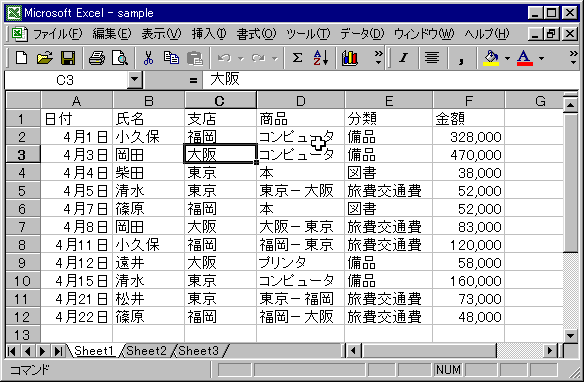Select column A header
Image resolution: width=584 pixels, height=382 pixels.
click(x=76, y=101)
